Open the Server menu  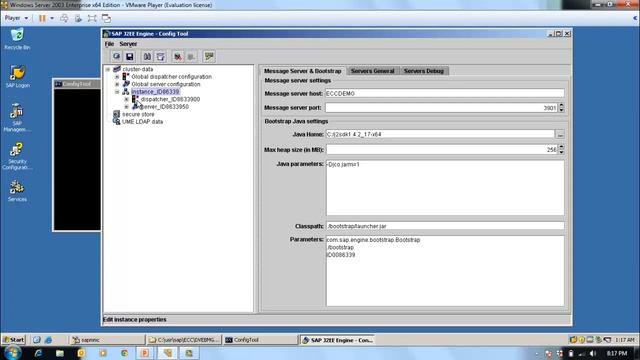[x=128, y=44]
